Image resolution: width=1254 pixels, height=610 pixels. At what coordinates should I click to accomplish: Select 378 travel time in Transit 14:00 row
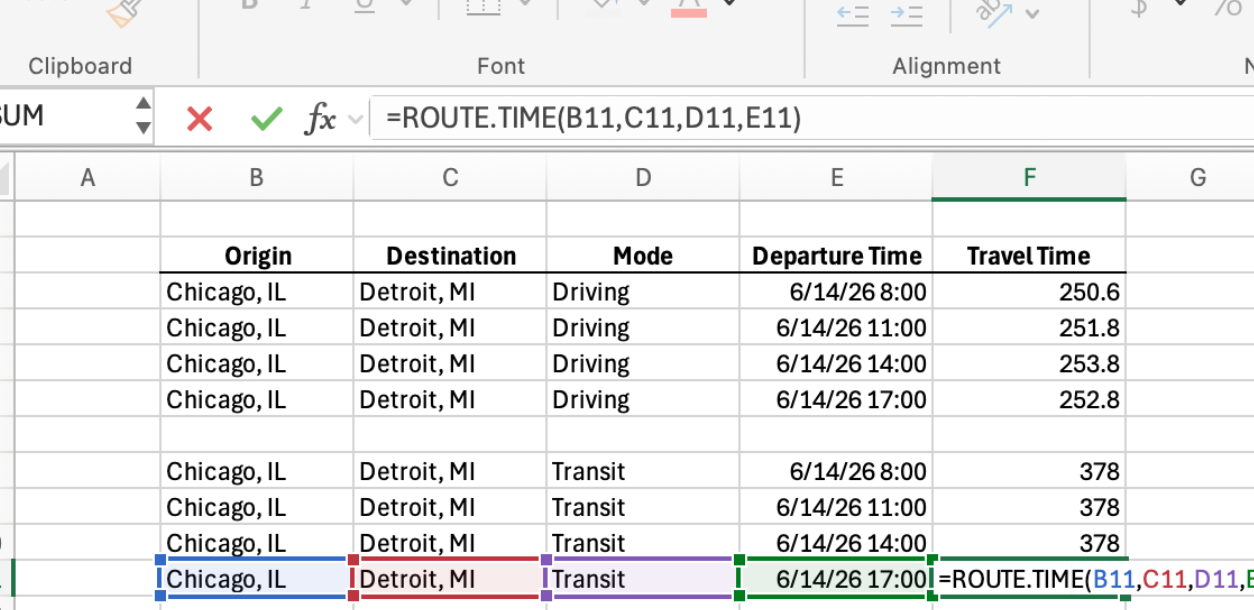[x=1029, y=542]
